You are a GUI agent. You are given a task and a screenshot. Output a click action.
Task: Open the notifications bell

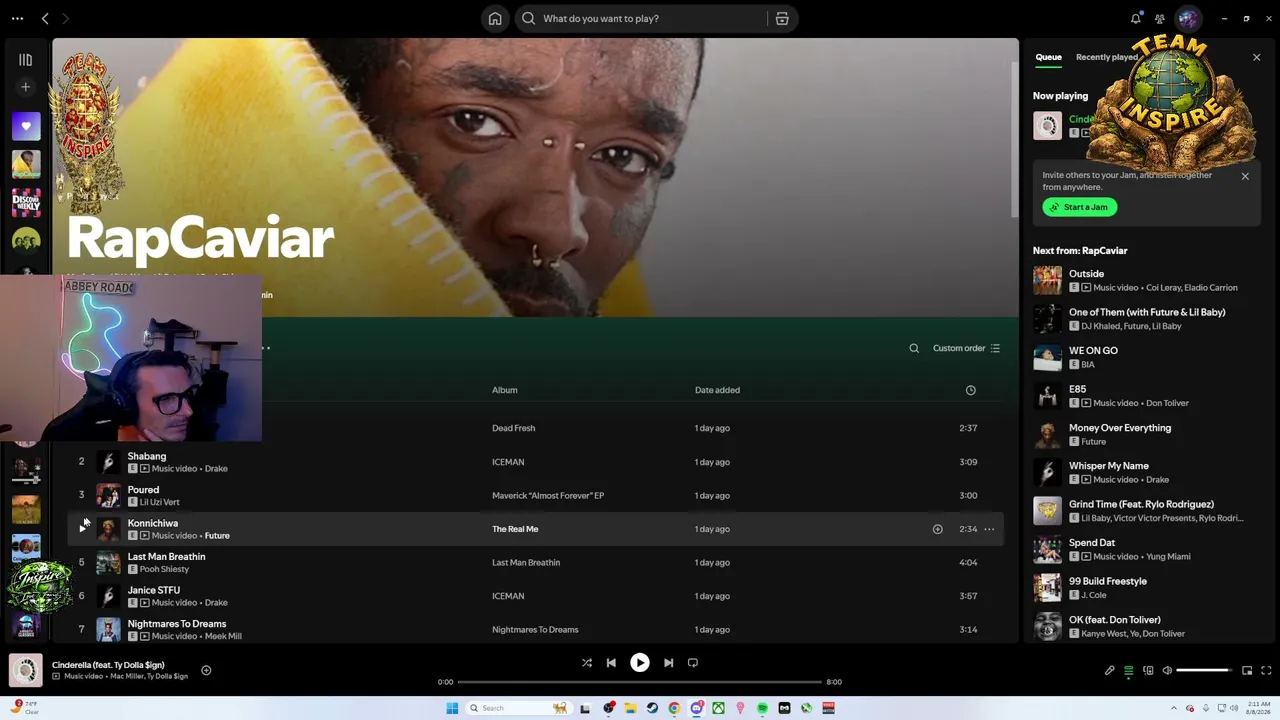coord(1136,18)
